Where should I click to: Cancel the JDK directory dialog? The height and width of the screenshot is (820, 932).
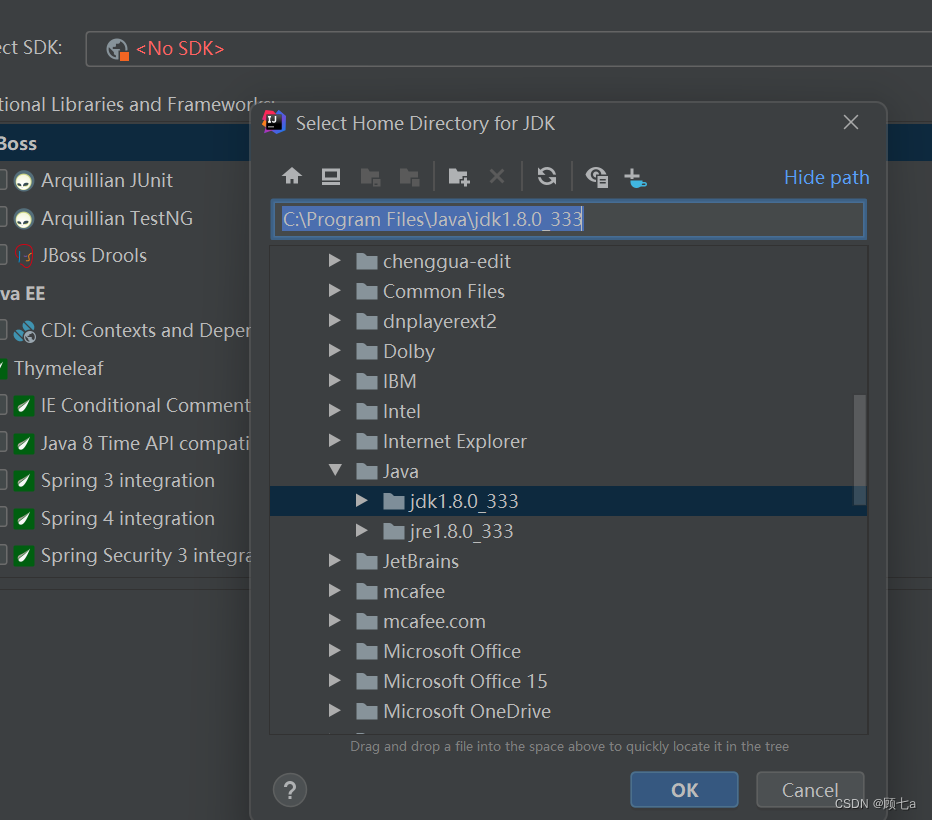point(810,790)
